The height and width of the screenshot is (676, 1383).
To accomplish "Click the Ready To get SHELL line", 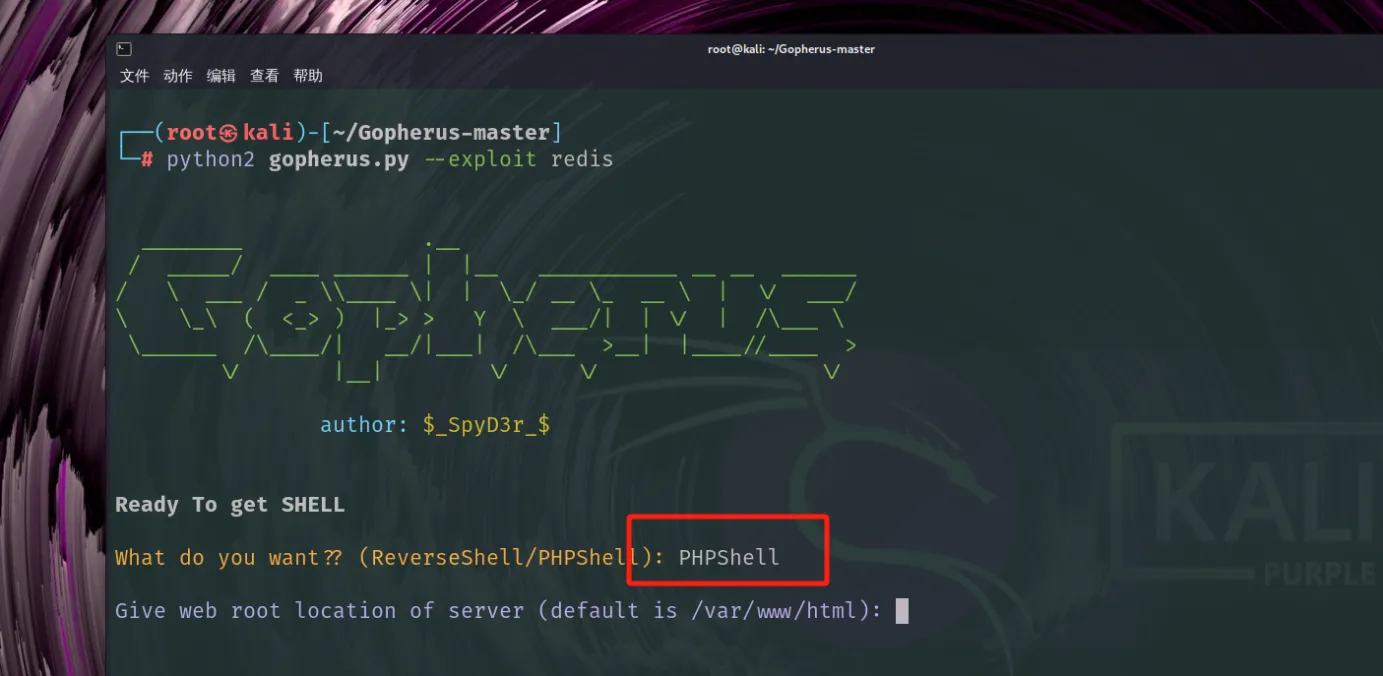I will [x=230, y=505].
